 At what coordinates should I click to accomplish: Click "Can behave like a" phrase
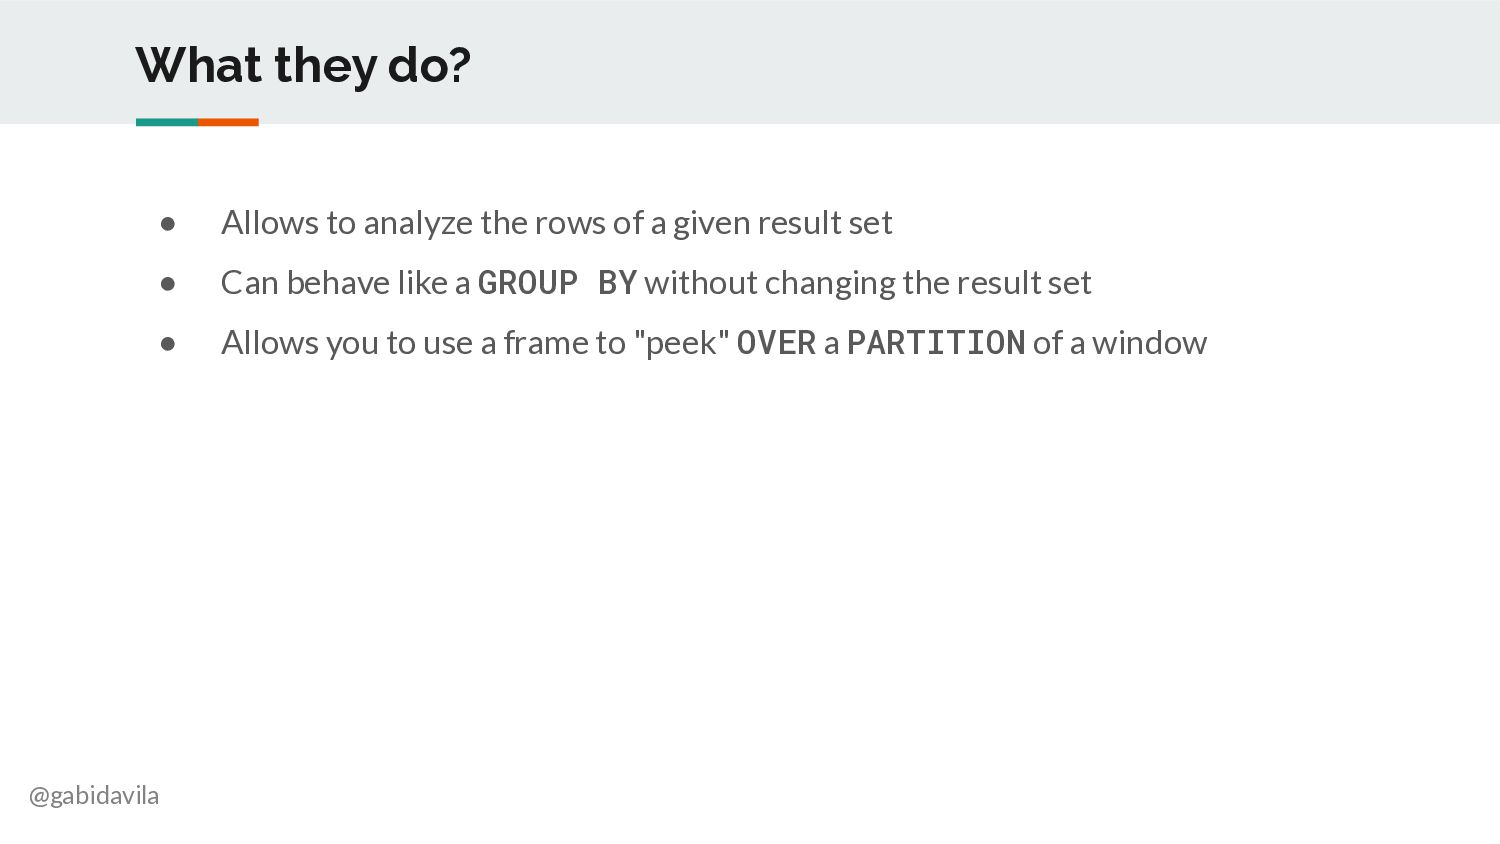pos(345,283)
